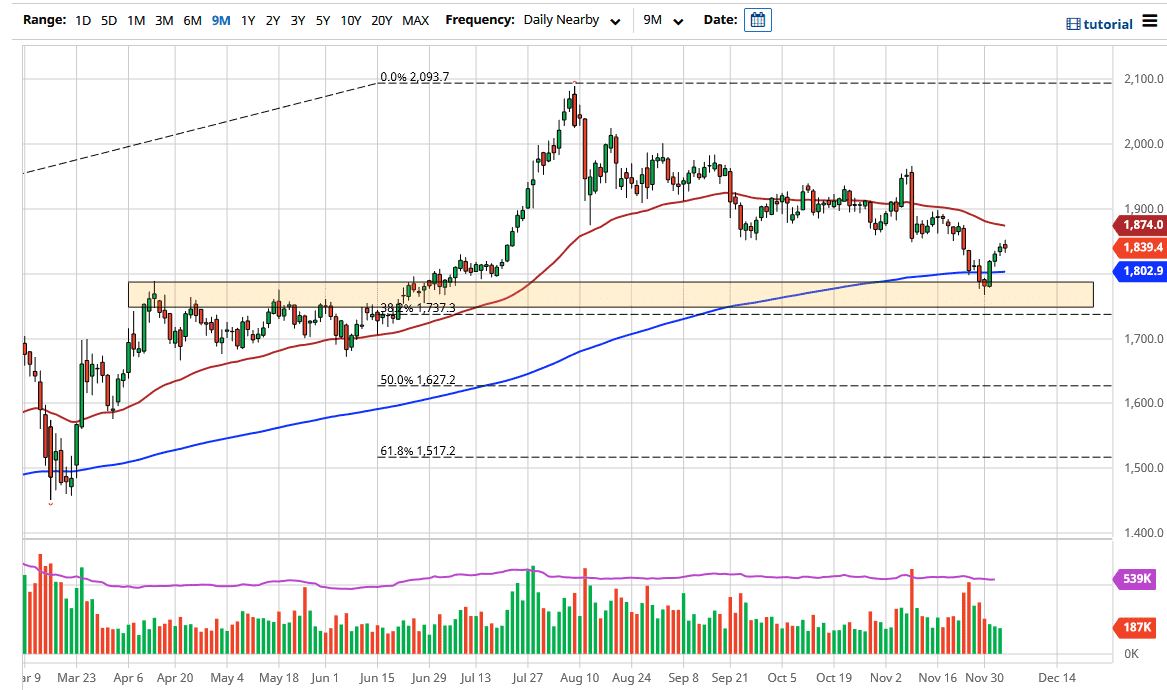Viewport: 1167px width, 690px height.
Task: Select the 5D range
Action: (x=109, y=20)
